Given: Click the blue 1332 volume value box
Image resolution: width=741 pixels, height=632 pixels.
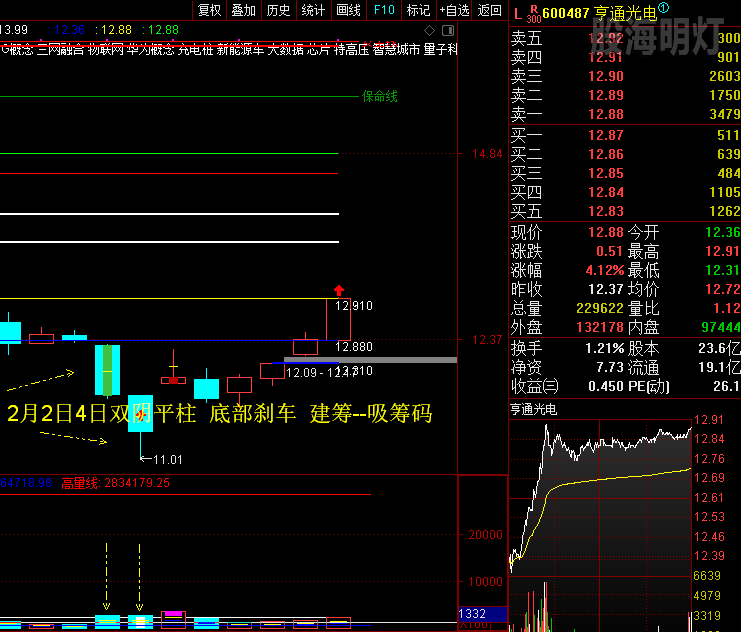Looking at the screenshot, I should pos(483,614).
